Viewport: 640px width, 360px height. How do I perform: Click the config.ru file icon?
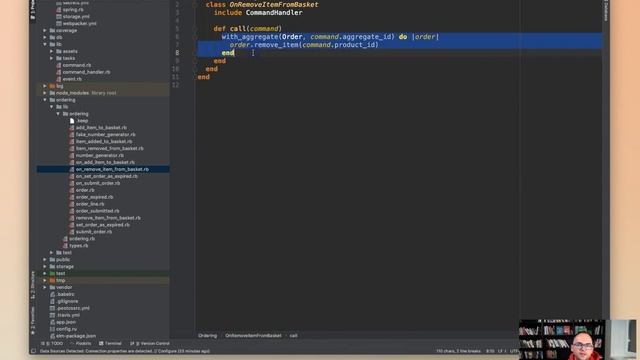pyautogui.click(x=52, y=329)
